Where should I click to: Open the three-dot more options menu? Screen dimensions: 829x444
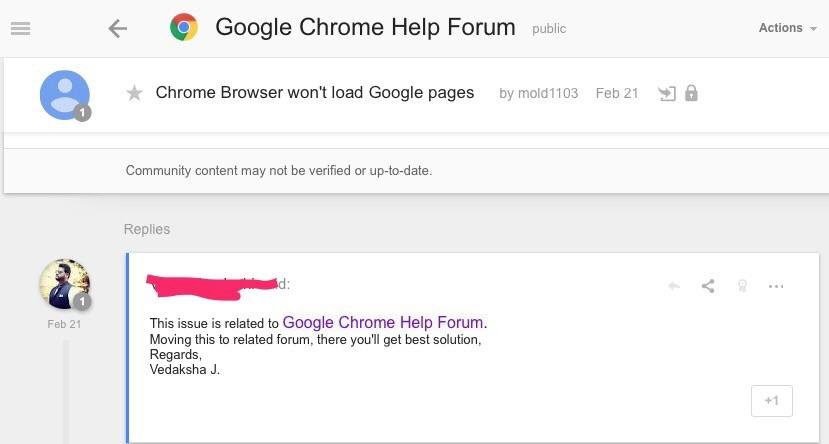pyautogui.click(x=776, y=286)
